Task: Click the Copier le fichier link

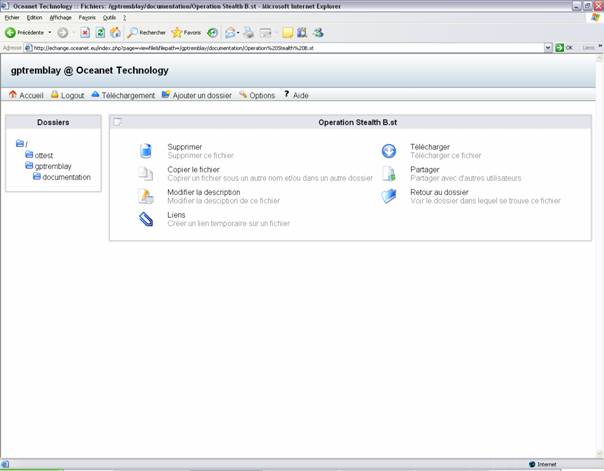Action: click(193, 169)
